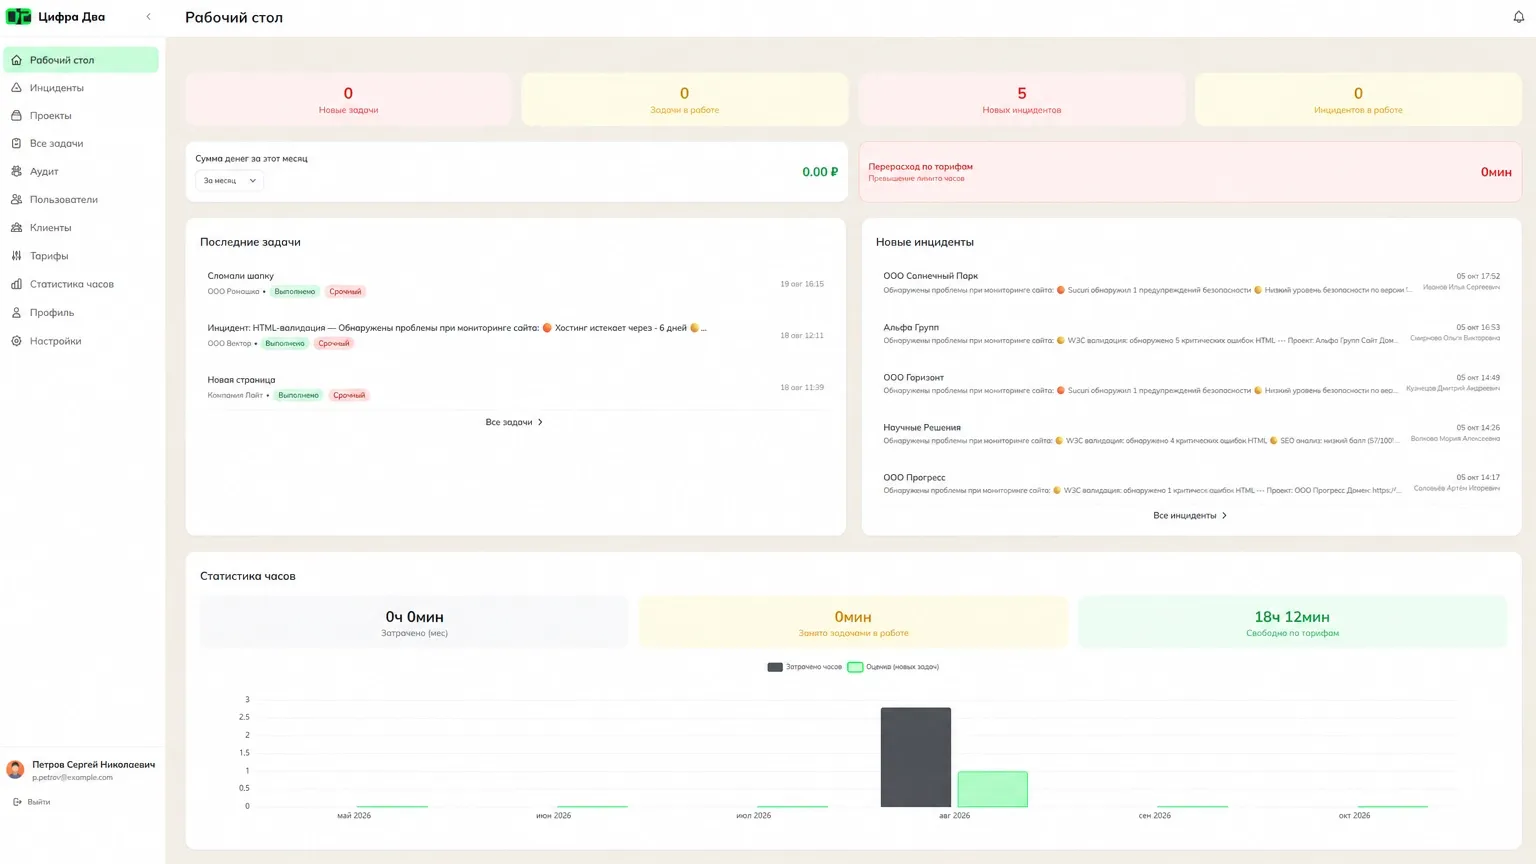Click the person icon beside Профиль
This screenshot has height=864, width=1536.
[x=16, y=313]
